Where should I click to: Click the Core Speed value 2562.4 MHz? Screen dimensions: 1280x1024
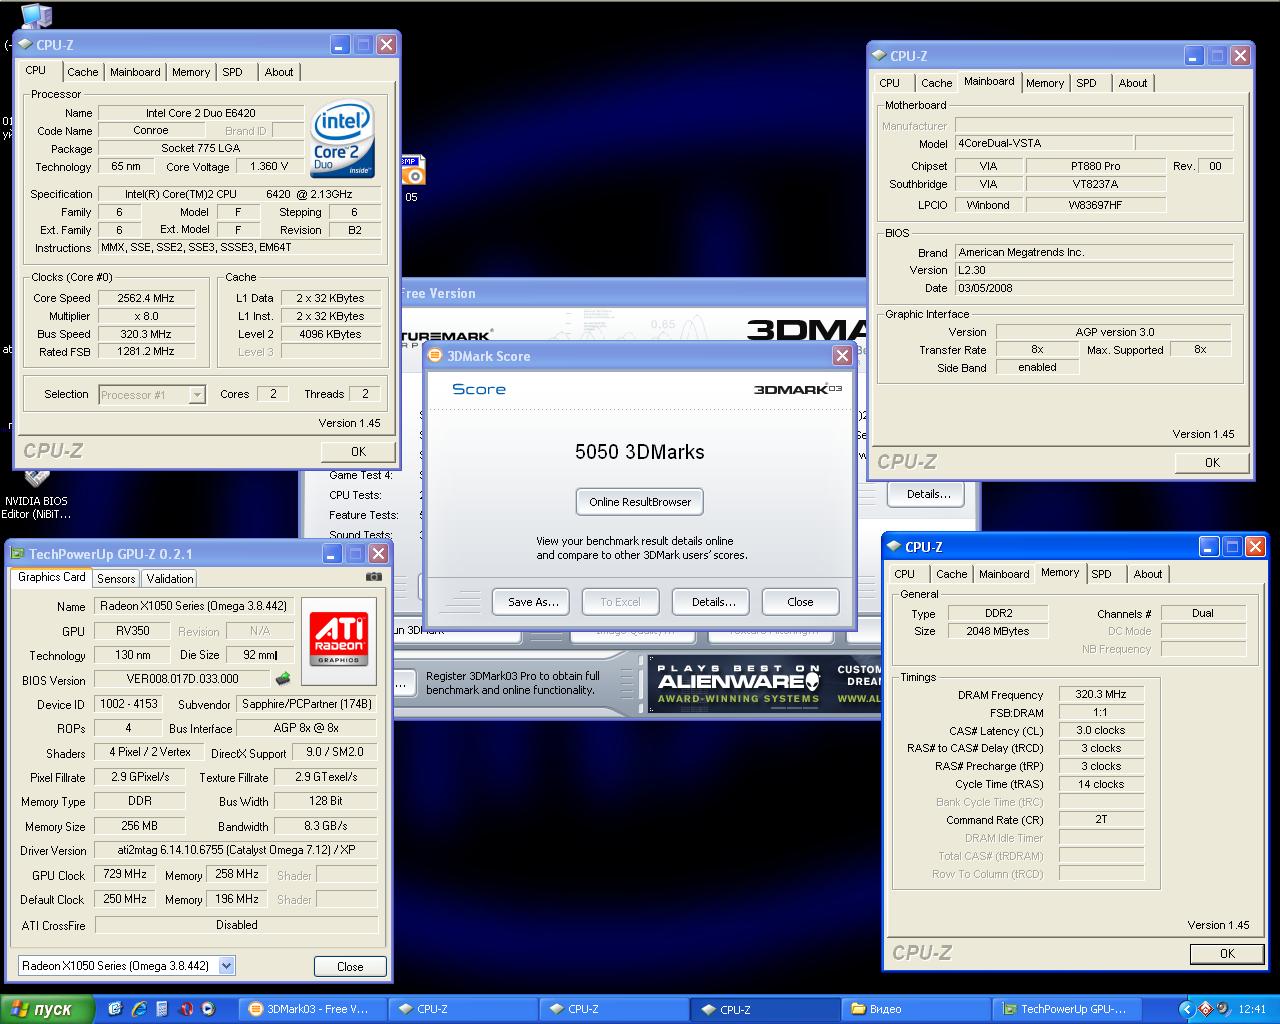pyautogui.click(x=146, y=298)
